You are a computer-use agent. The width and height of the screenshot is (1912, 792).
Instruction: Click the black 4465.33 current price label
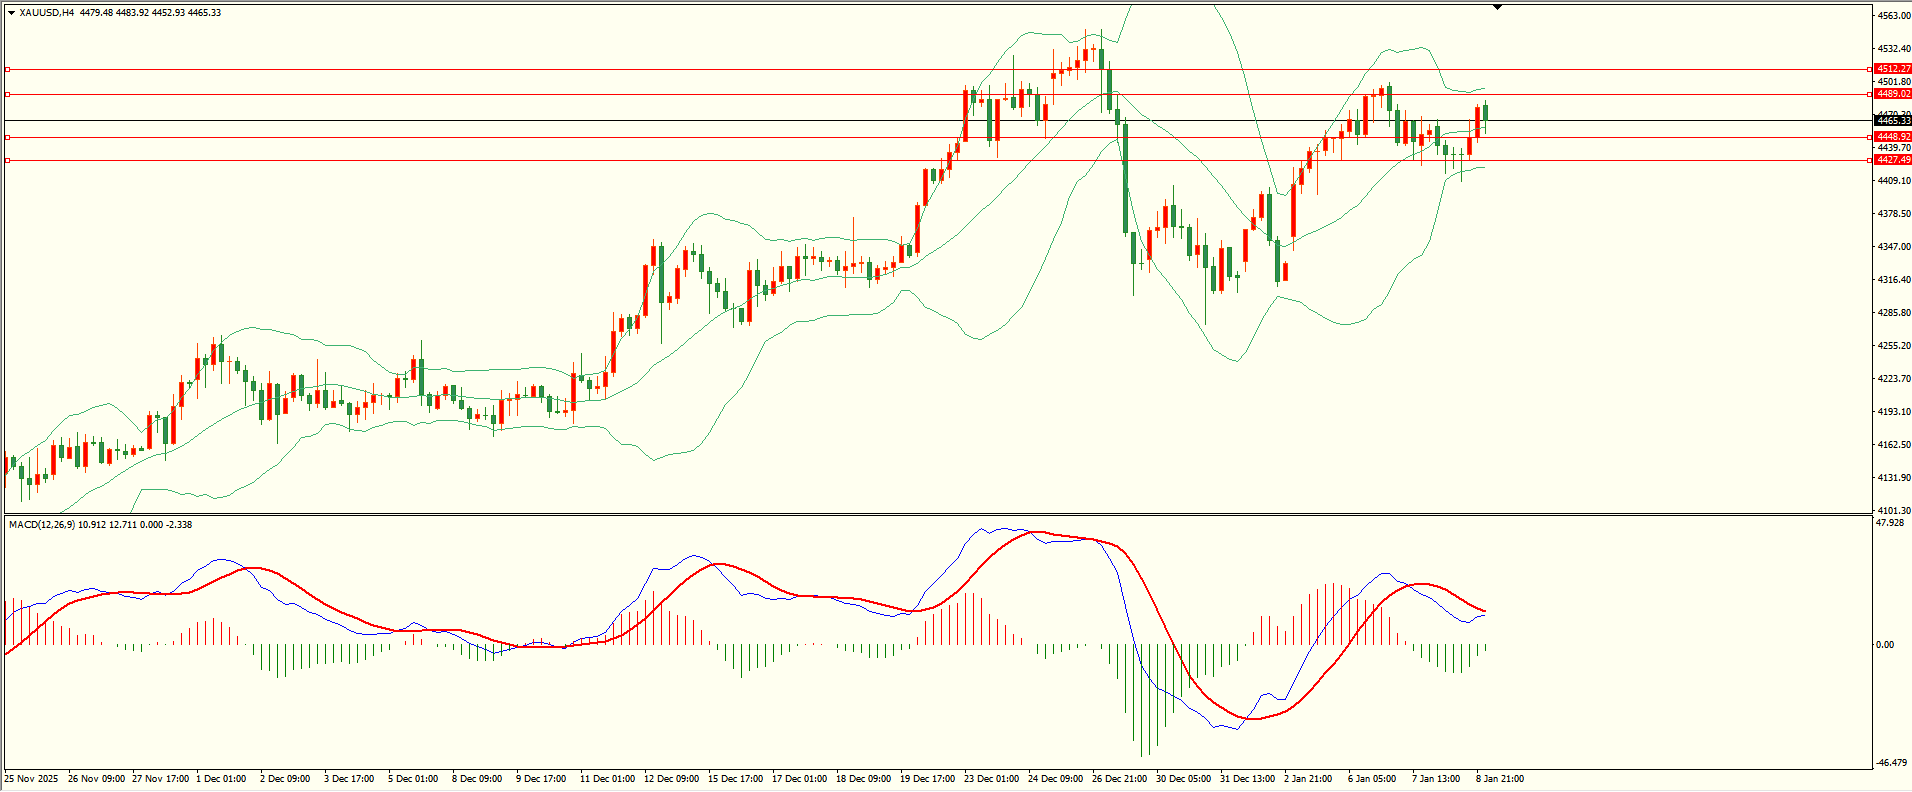click(x=1892, y=121)
